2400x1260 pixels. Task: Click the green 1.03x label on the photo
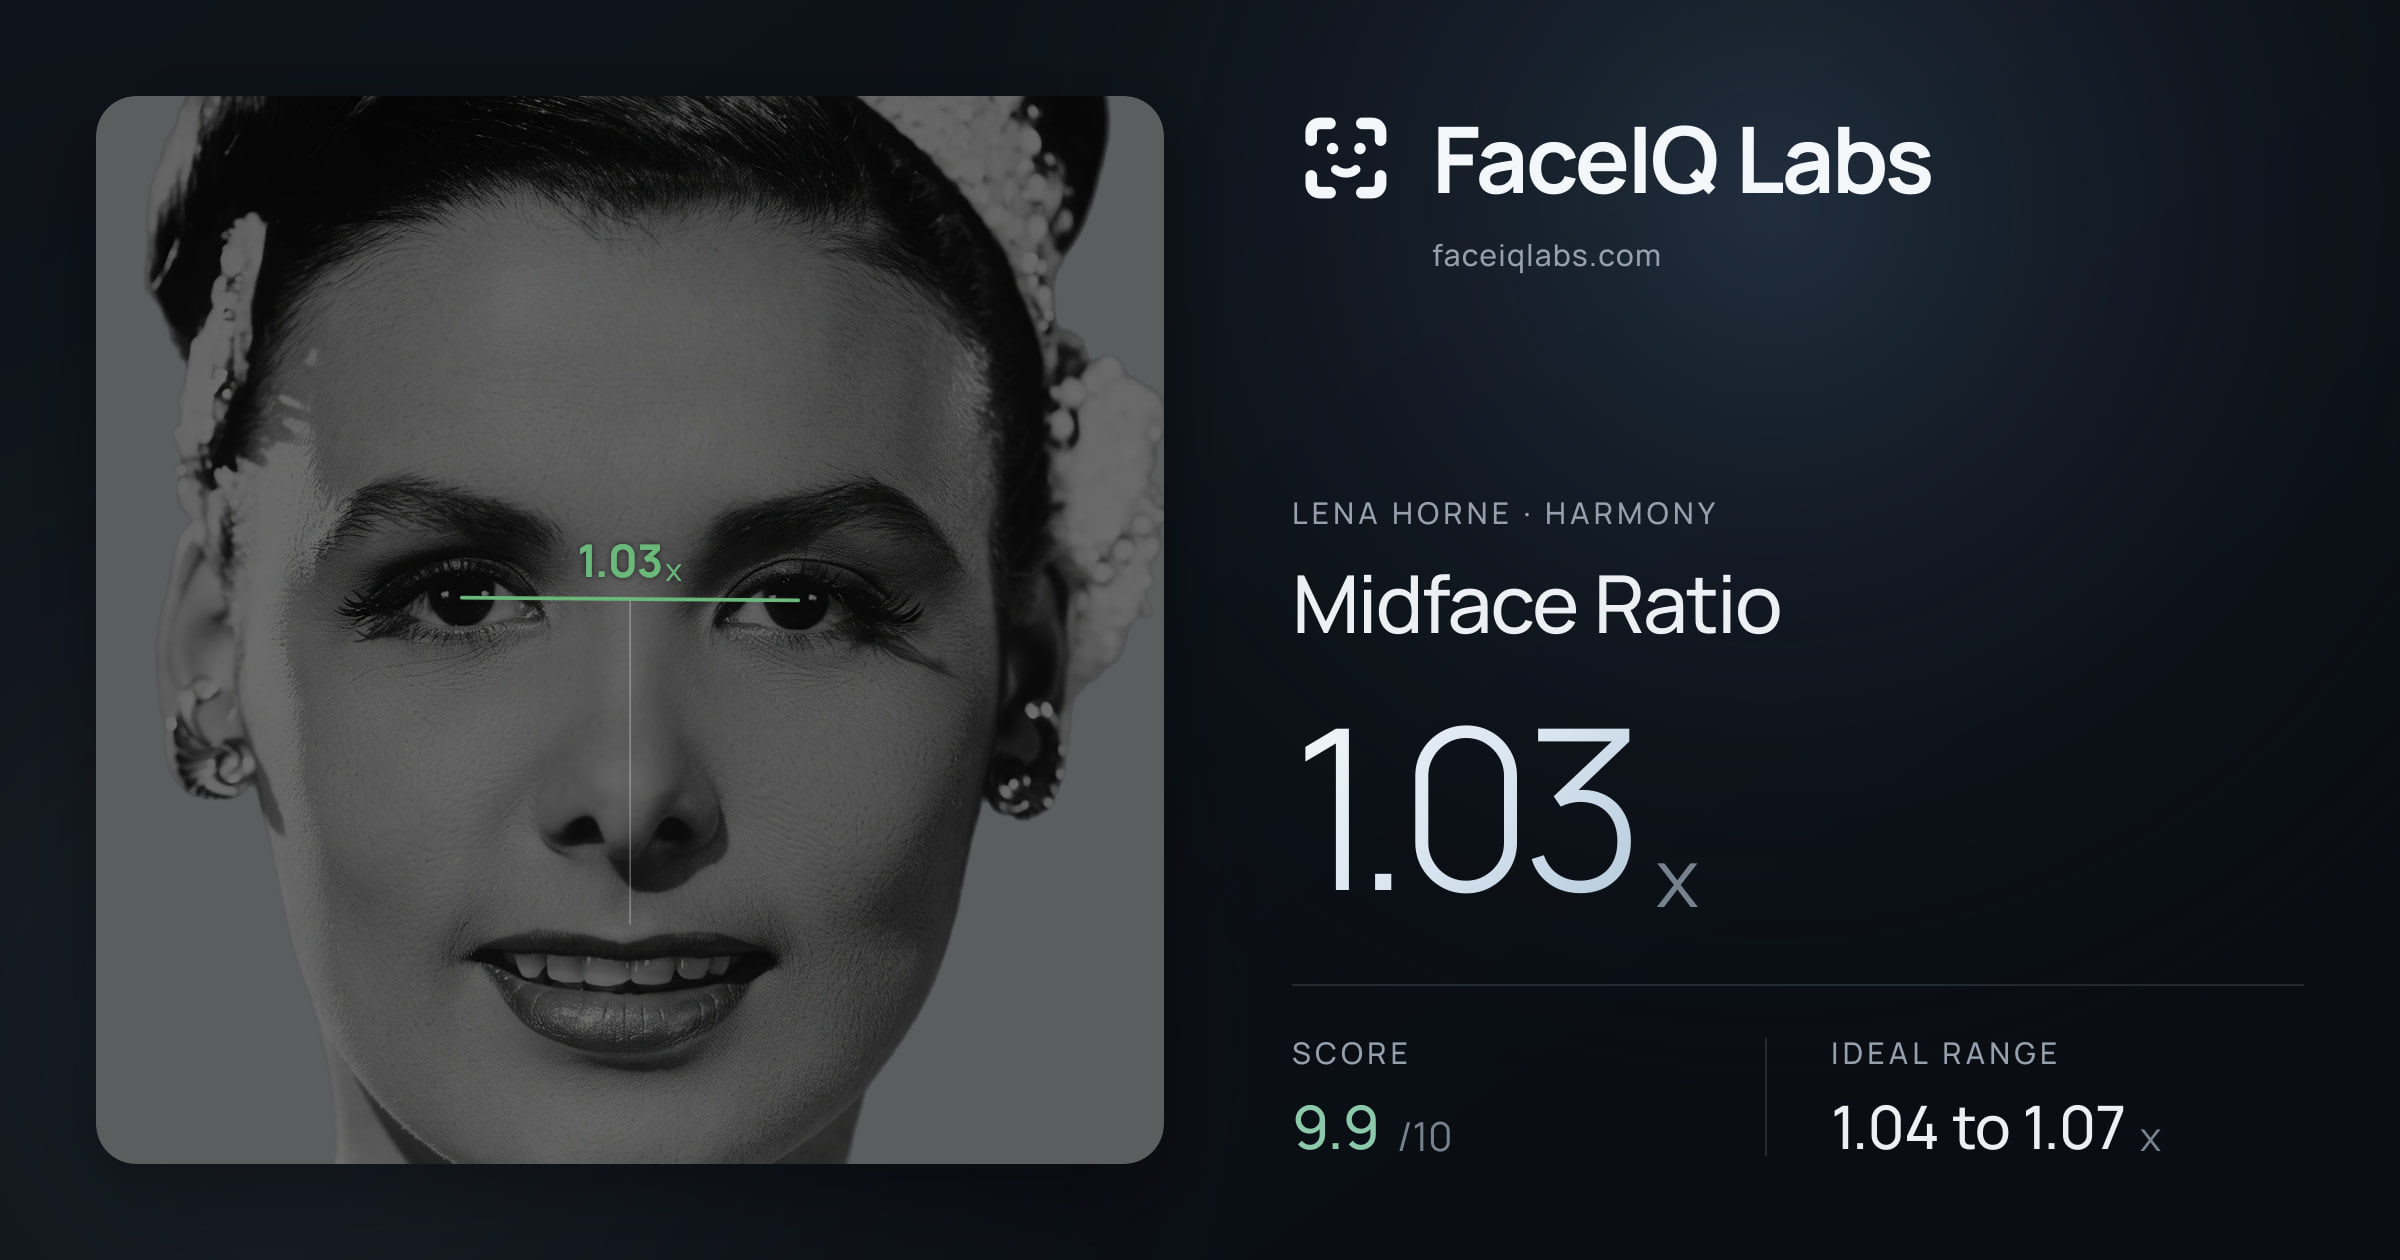click(x=630, y=562)
